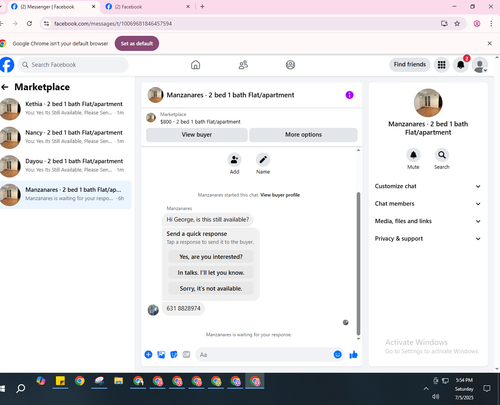Viewport: 500px width, 405px height.
Task: Open Sticky Notes from taskbar
Action: tap(60, 381)
